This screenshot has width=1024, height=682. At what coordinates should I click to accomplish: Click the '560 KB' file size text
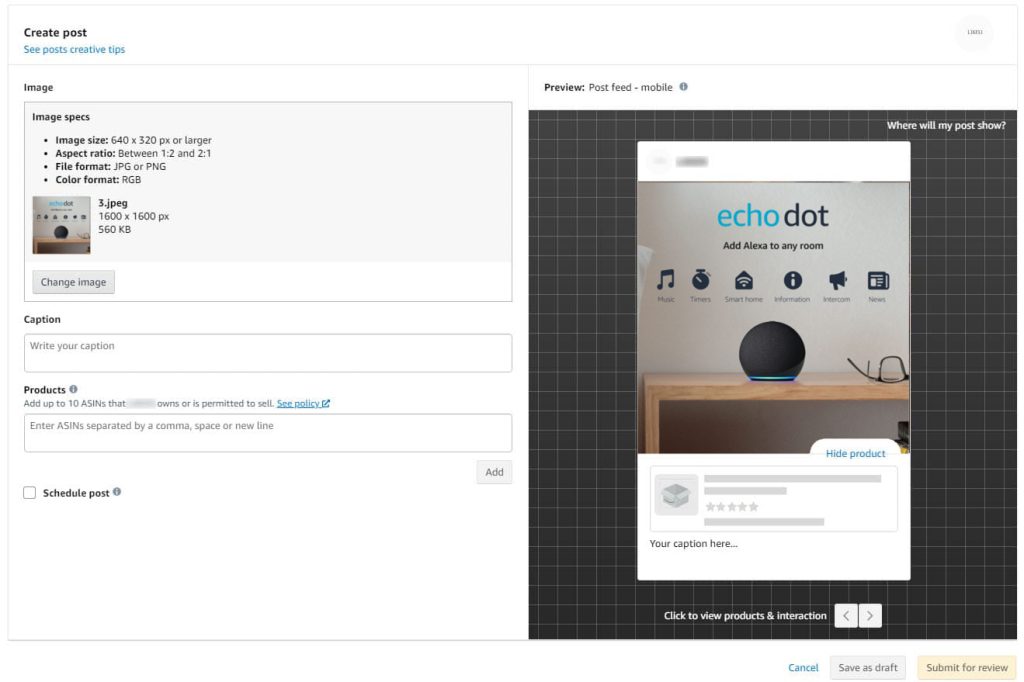tap(114, 229)
